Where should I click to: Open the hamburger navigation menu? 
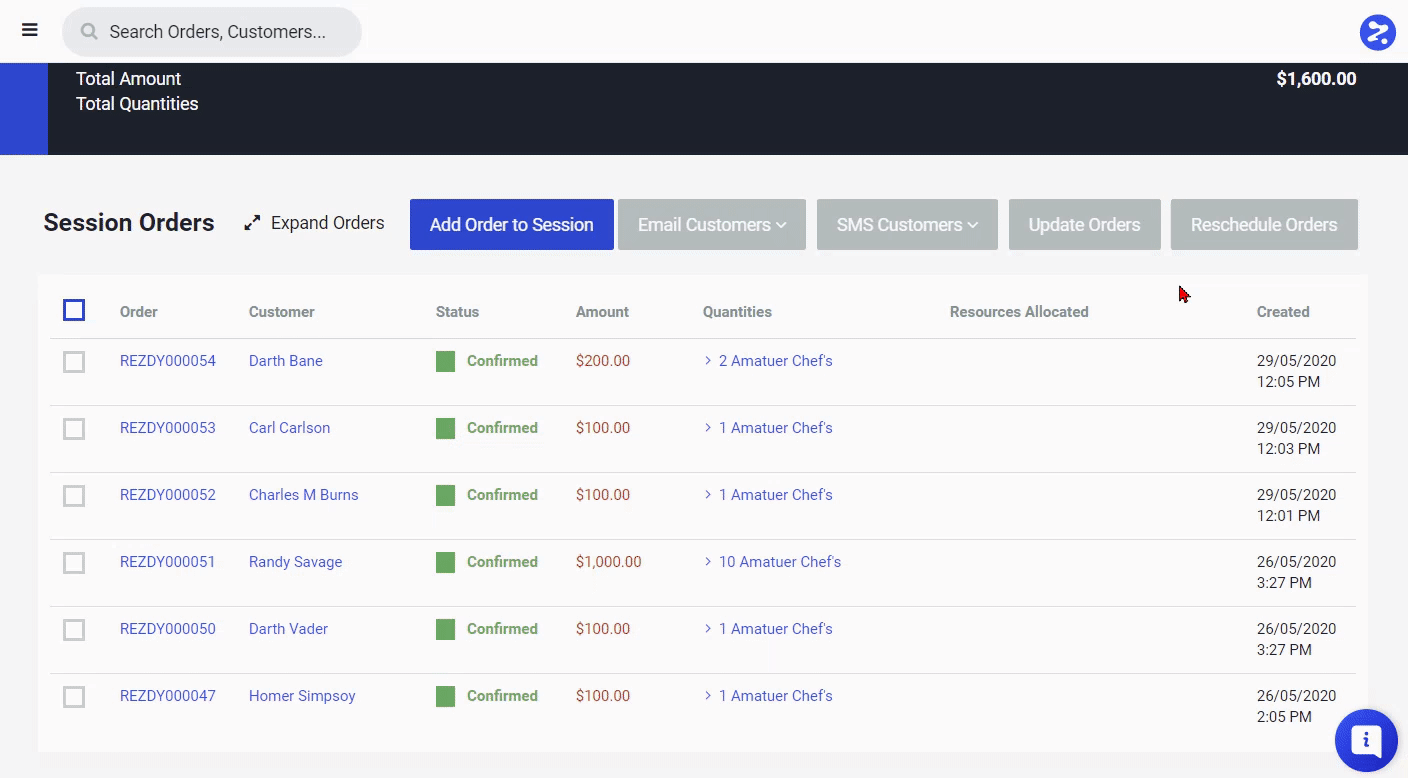30,30
